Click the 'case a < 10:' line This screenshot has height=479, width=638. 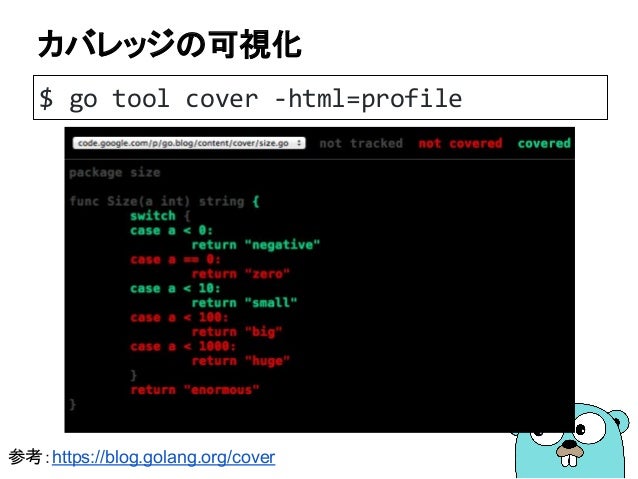tap(175, 288)
